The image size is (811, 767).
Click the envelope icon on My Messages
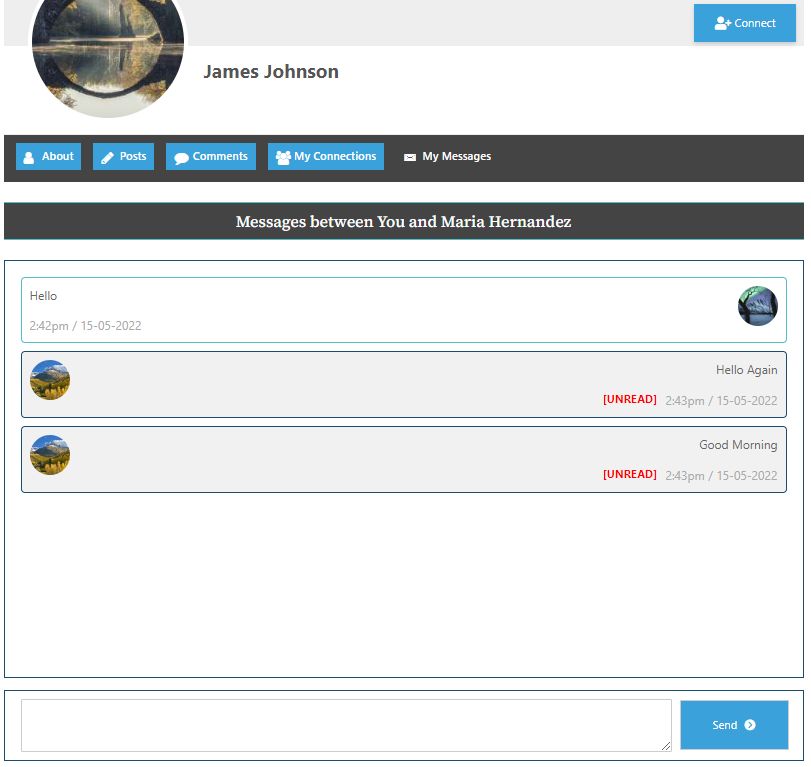click(410, 157)
